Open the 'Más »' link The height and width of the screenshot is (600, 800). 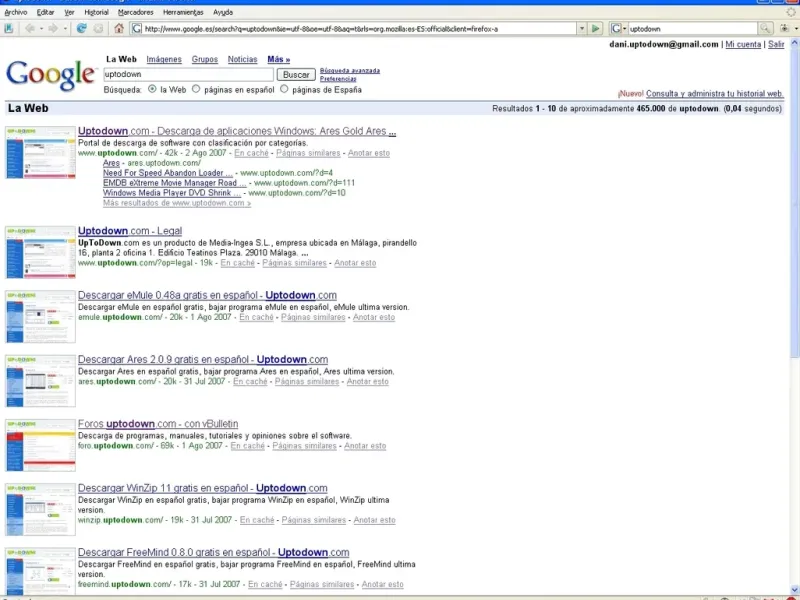pyautogui.click(x=279, y=59)
